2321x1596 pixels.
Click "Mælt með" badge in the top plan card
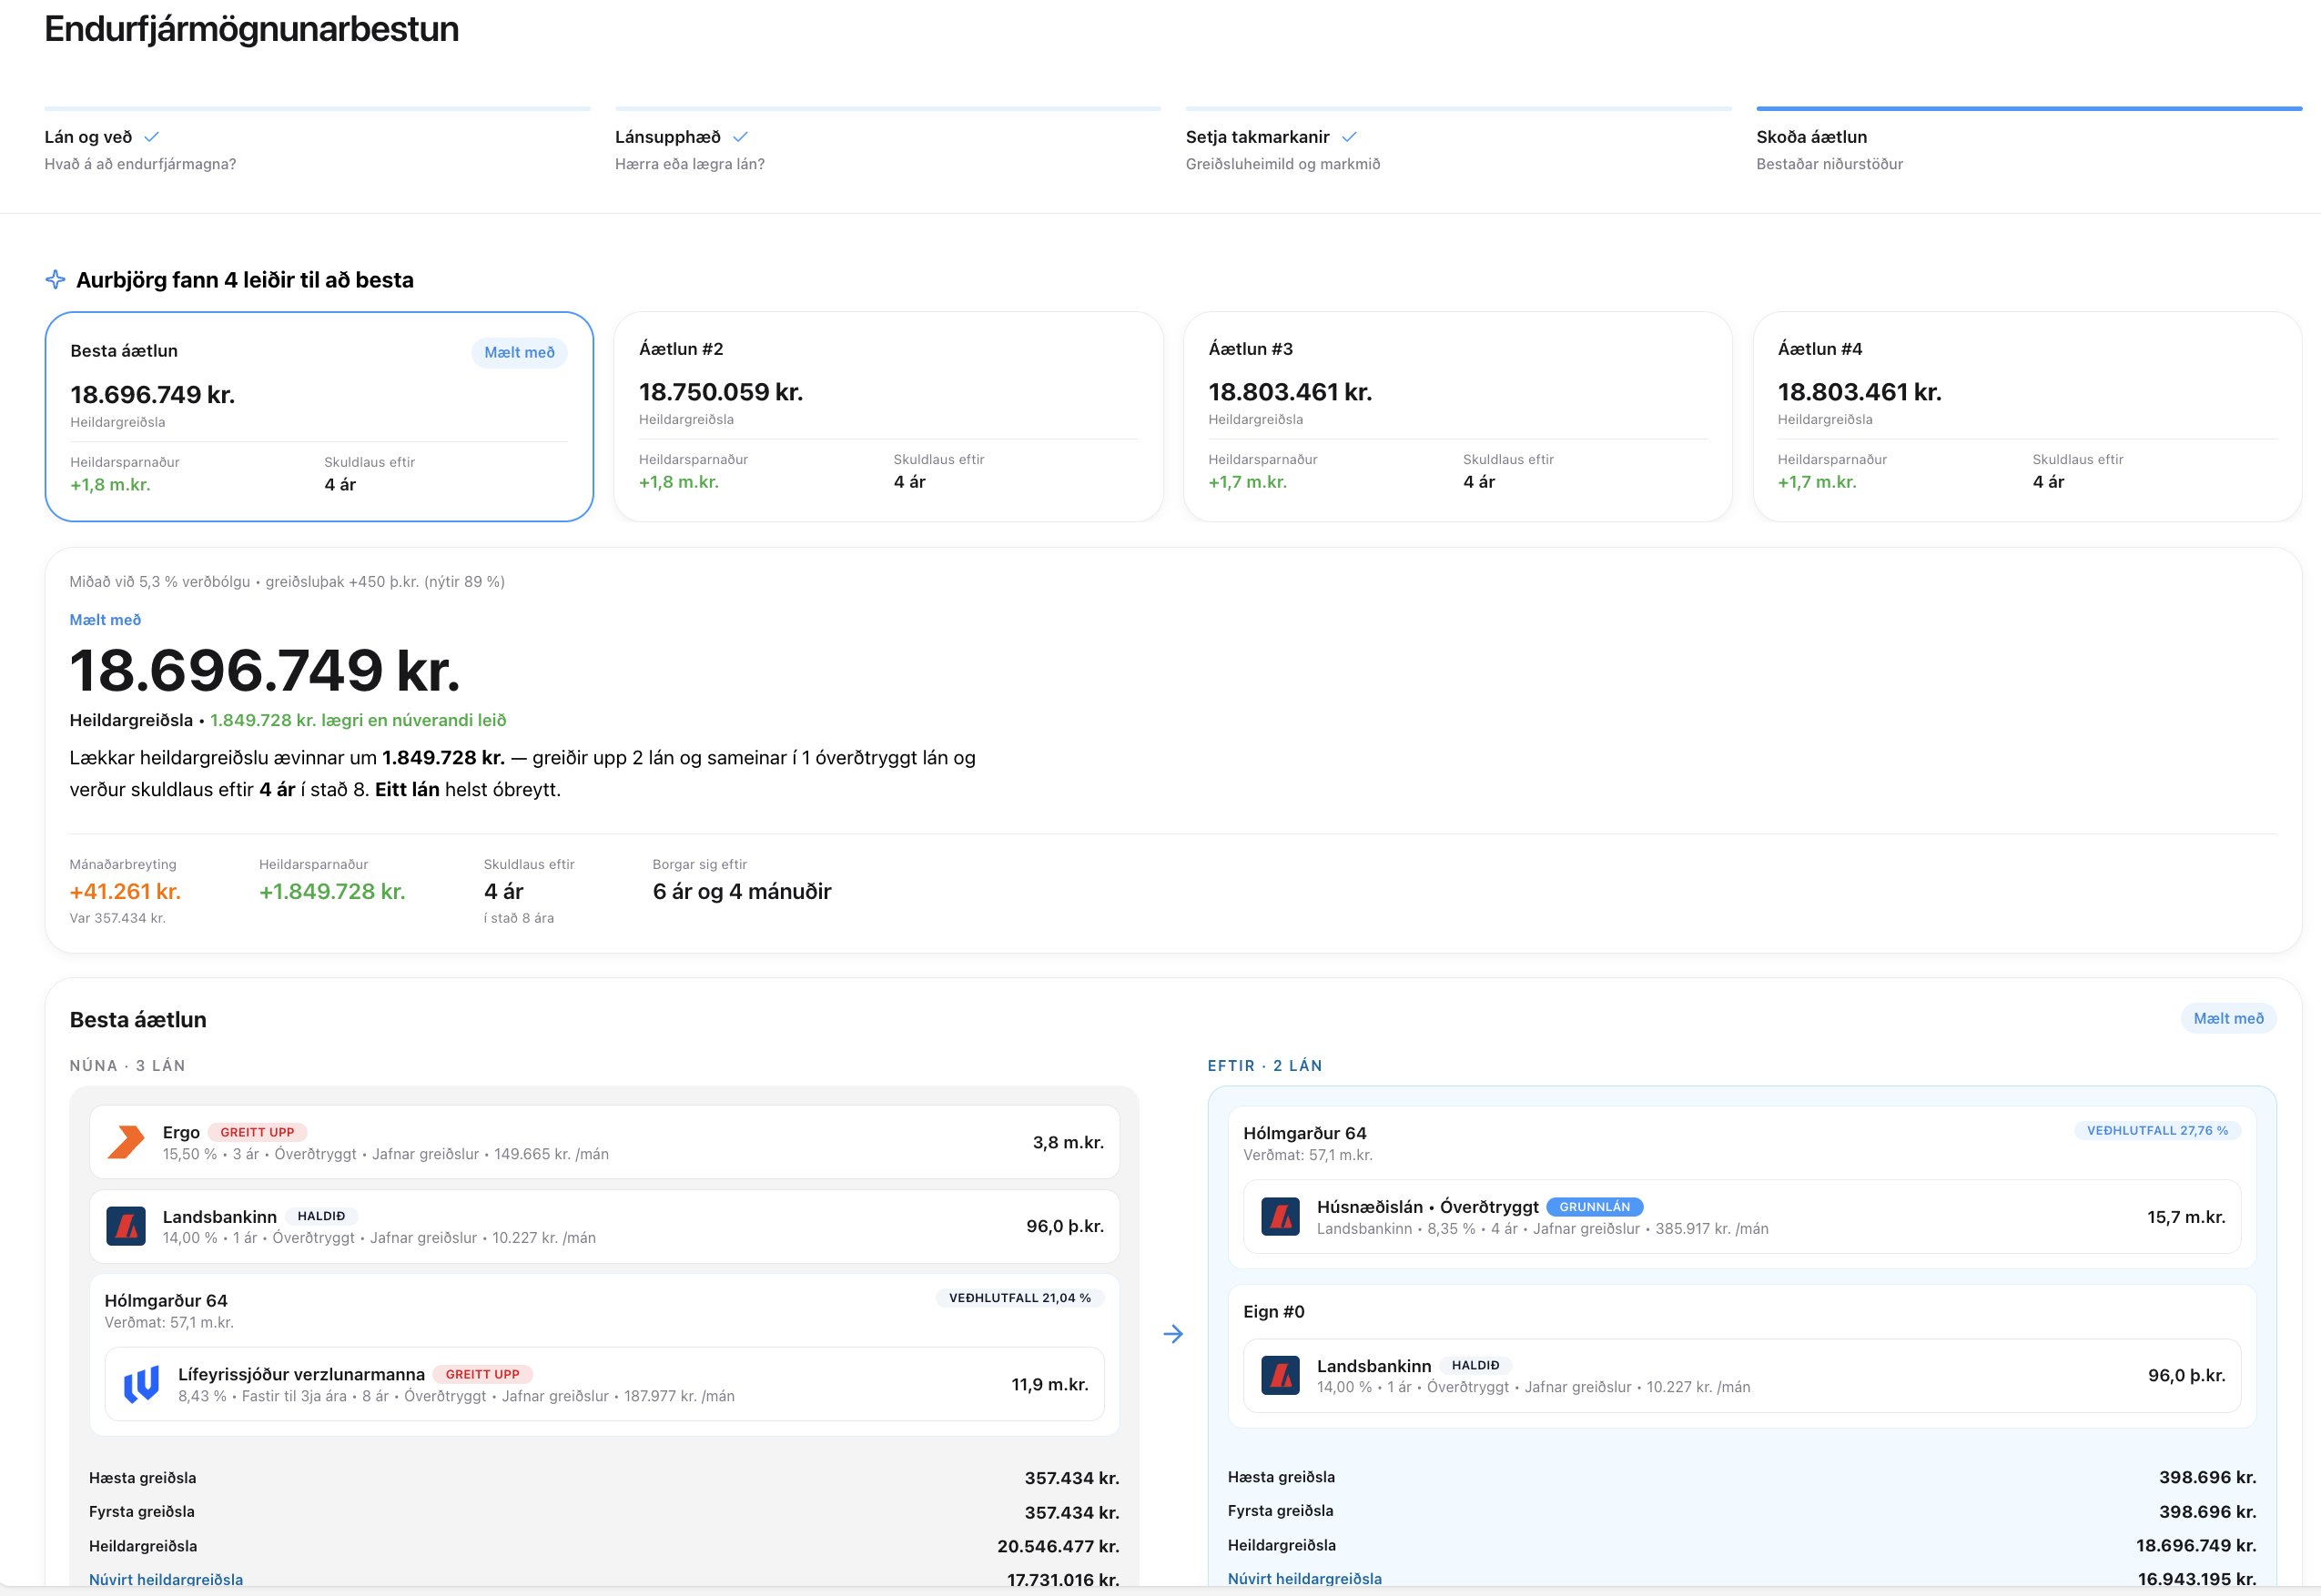[519, 352]
